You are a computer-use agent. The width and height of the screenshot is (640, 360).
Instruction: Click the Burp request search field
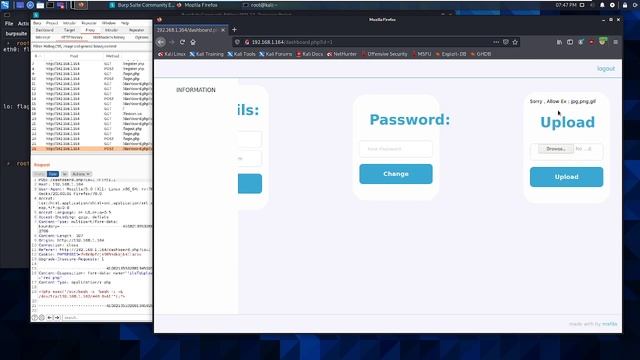click(x=107, y=318)
